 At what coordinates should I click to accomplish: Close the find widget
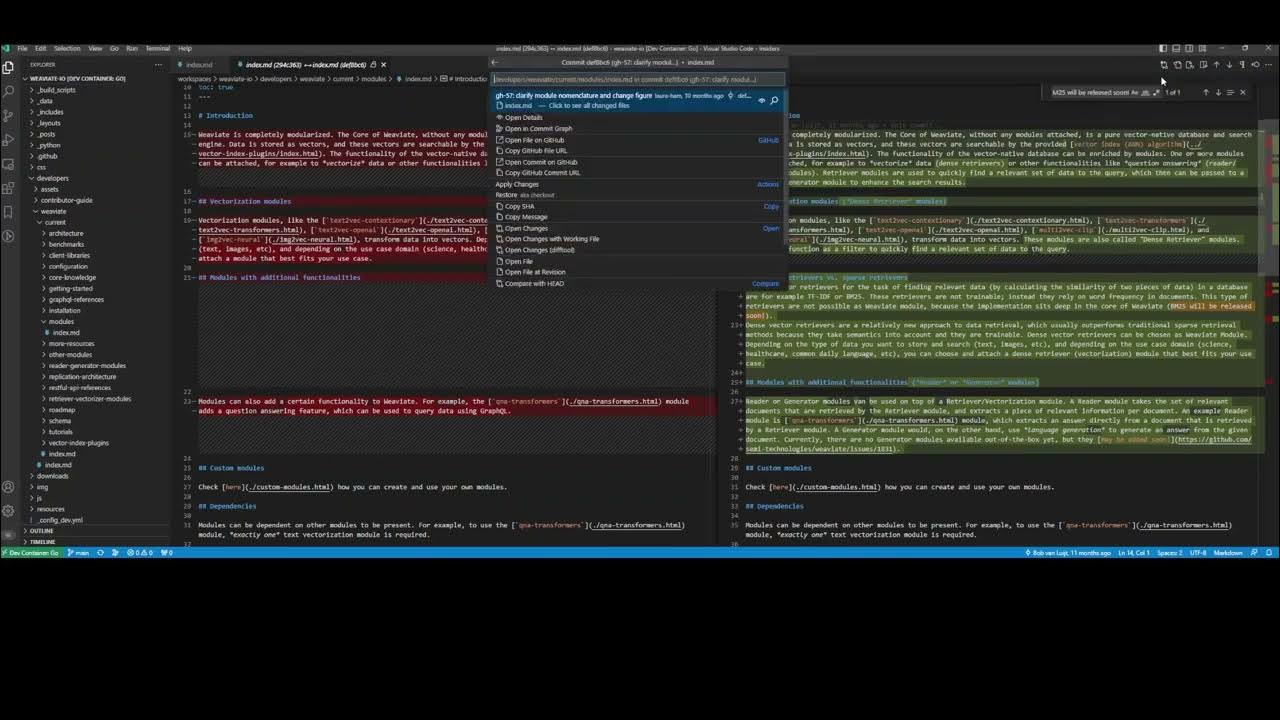point(1243,92)
